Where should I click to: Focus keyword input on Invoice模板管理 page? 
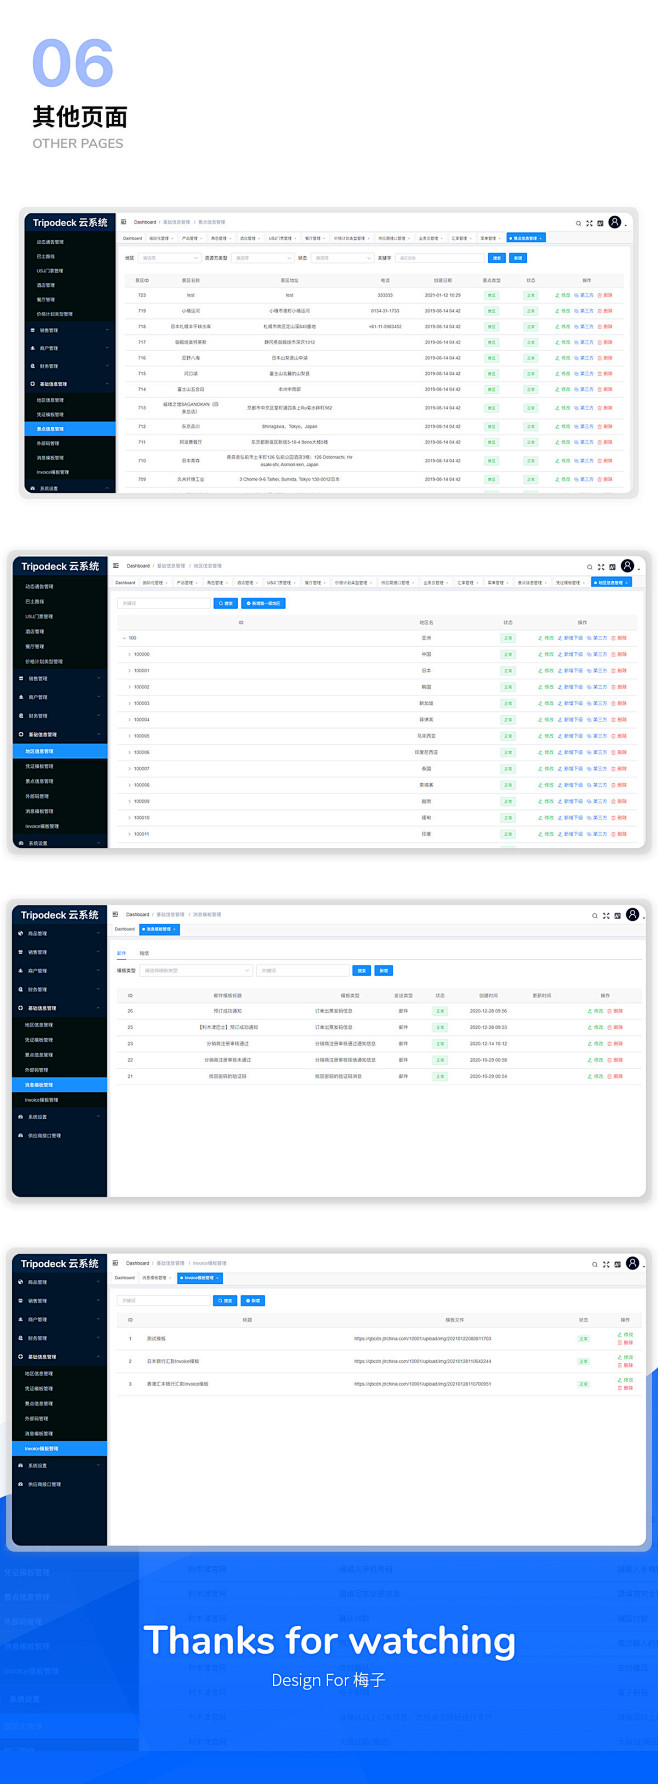164,1300
